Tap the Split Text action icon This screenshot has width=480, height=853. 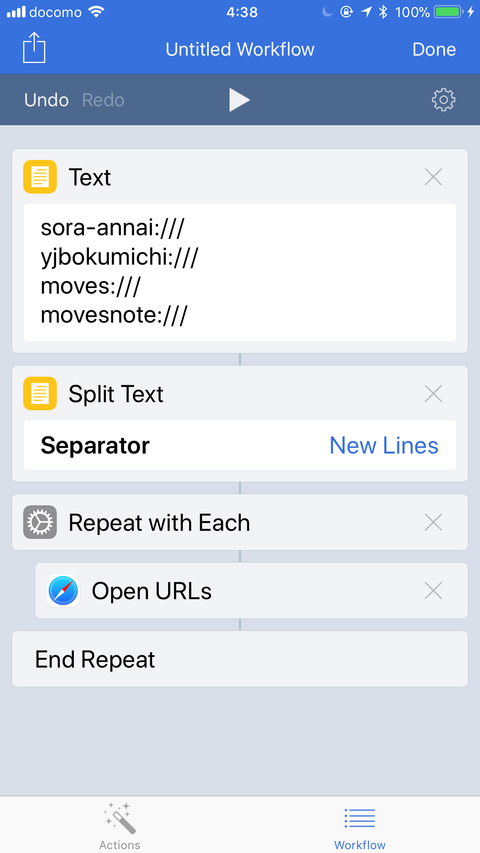click(x=40, y=393)
